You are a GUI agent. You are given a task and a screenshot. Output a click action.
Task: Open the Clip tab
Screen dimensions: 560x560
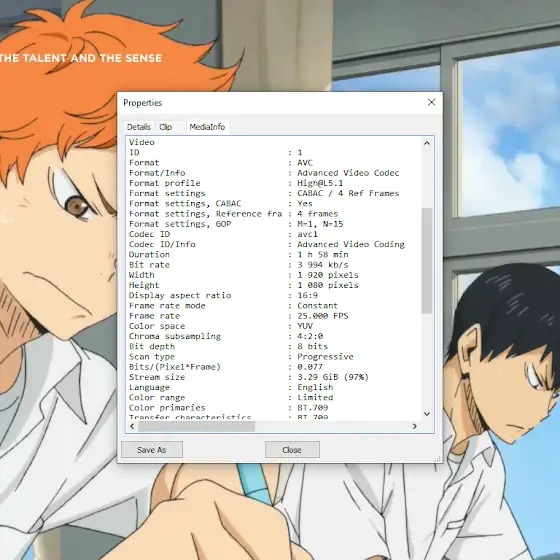tap(165, 127)
